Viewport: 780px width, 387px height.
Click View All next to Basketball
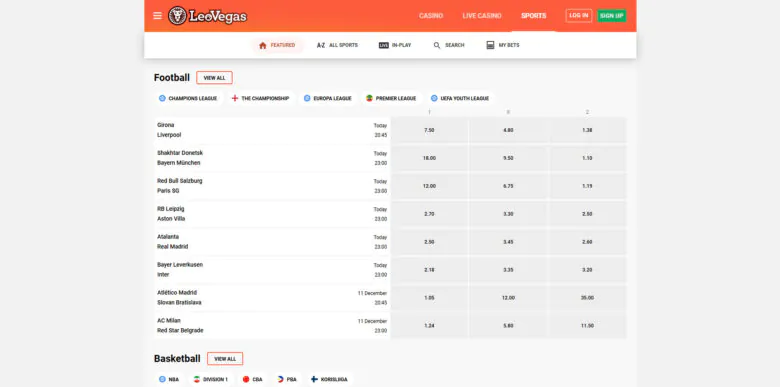(x=225, y=359)
